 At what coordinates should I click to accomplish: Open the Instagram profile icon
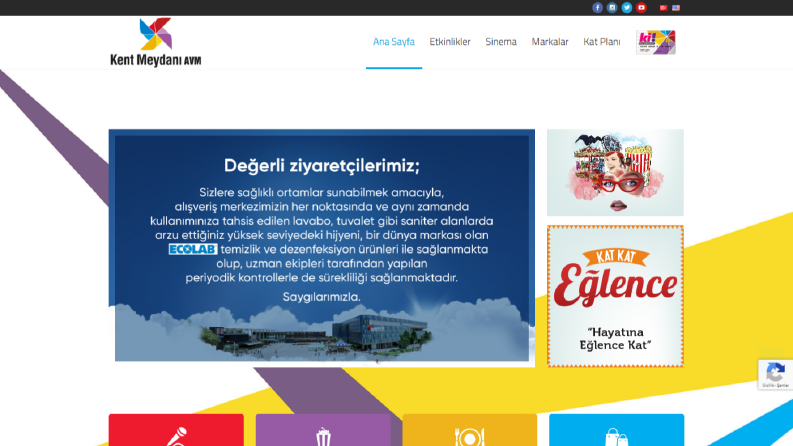tap(612, 8)
